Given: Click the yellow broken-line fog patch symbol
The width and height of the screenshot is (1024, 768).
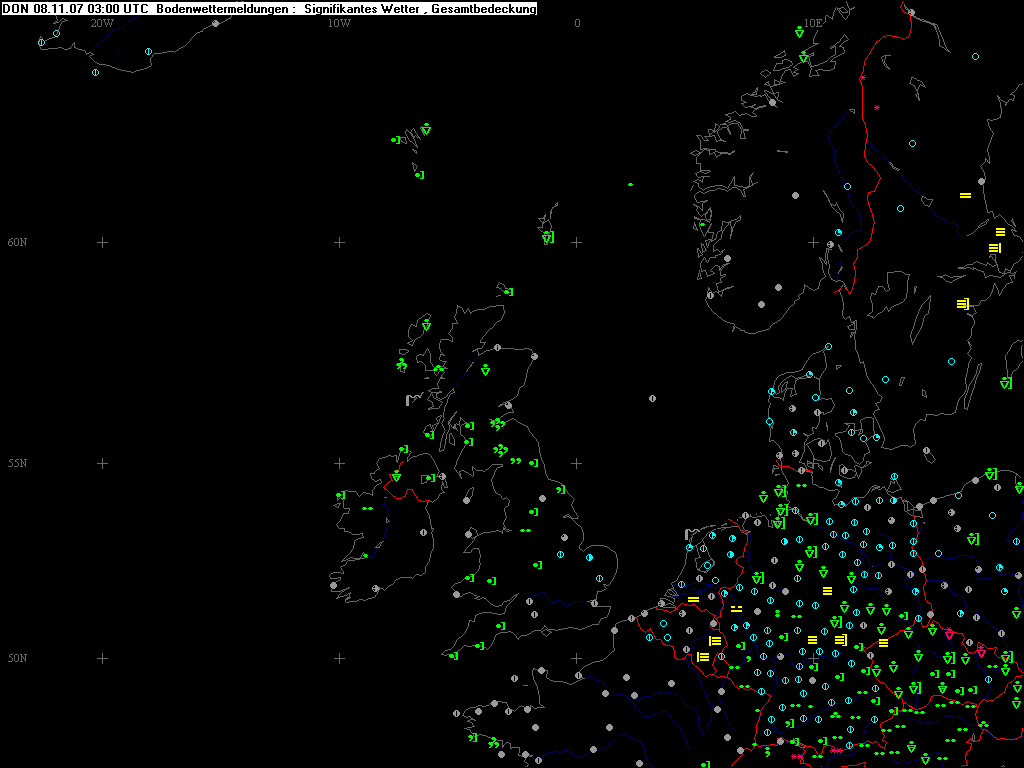Looking at the screenshot, I should pos(736,608).
